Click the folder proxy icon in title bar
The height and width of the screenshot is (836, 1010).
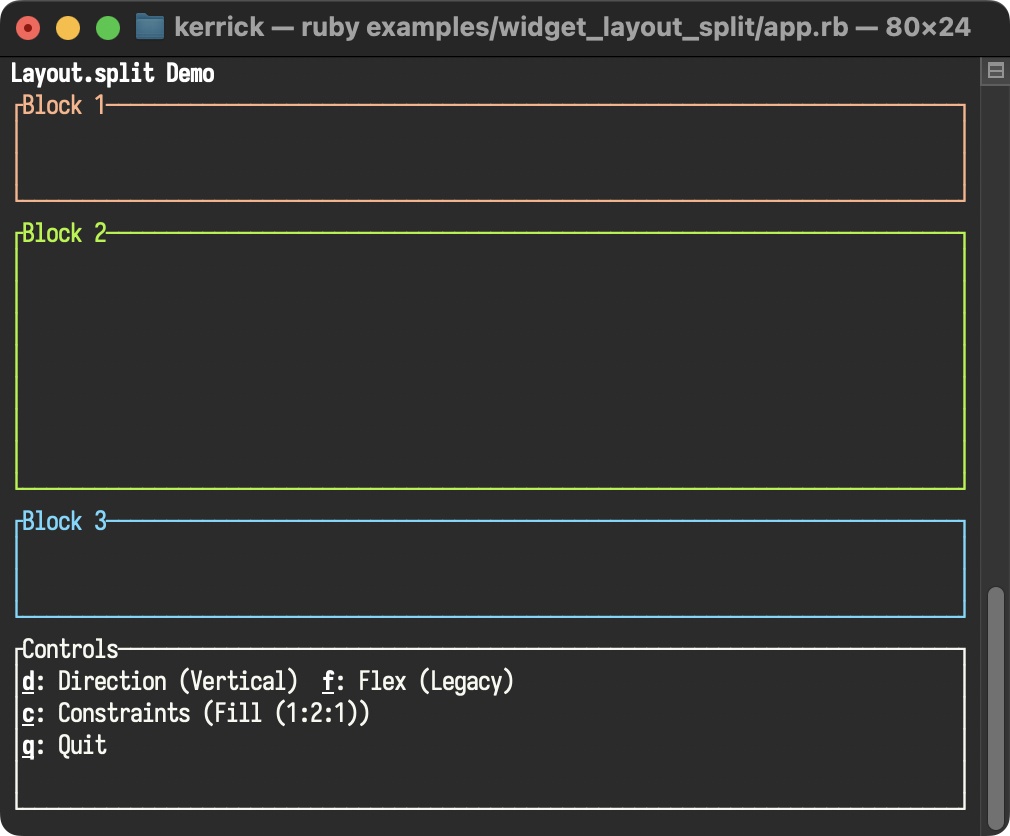click(x=149, y=27)
